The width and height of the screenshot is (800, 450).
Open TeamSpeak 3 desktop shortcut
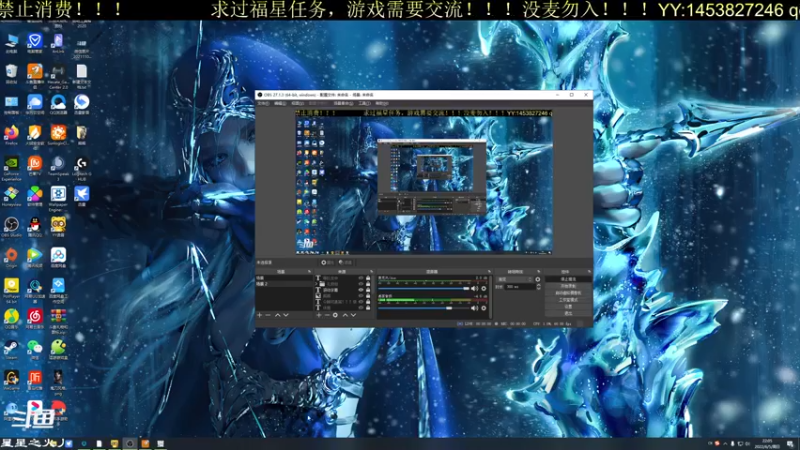point(58,165)
